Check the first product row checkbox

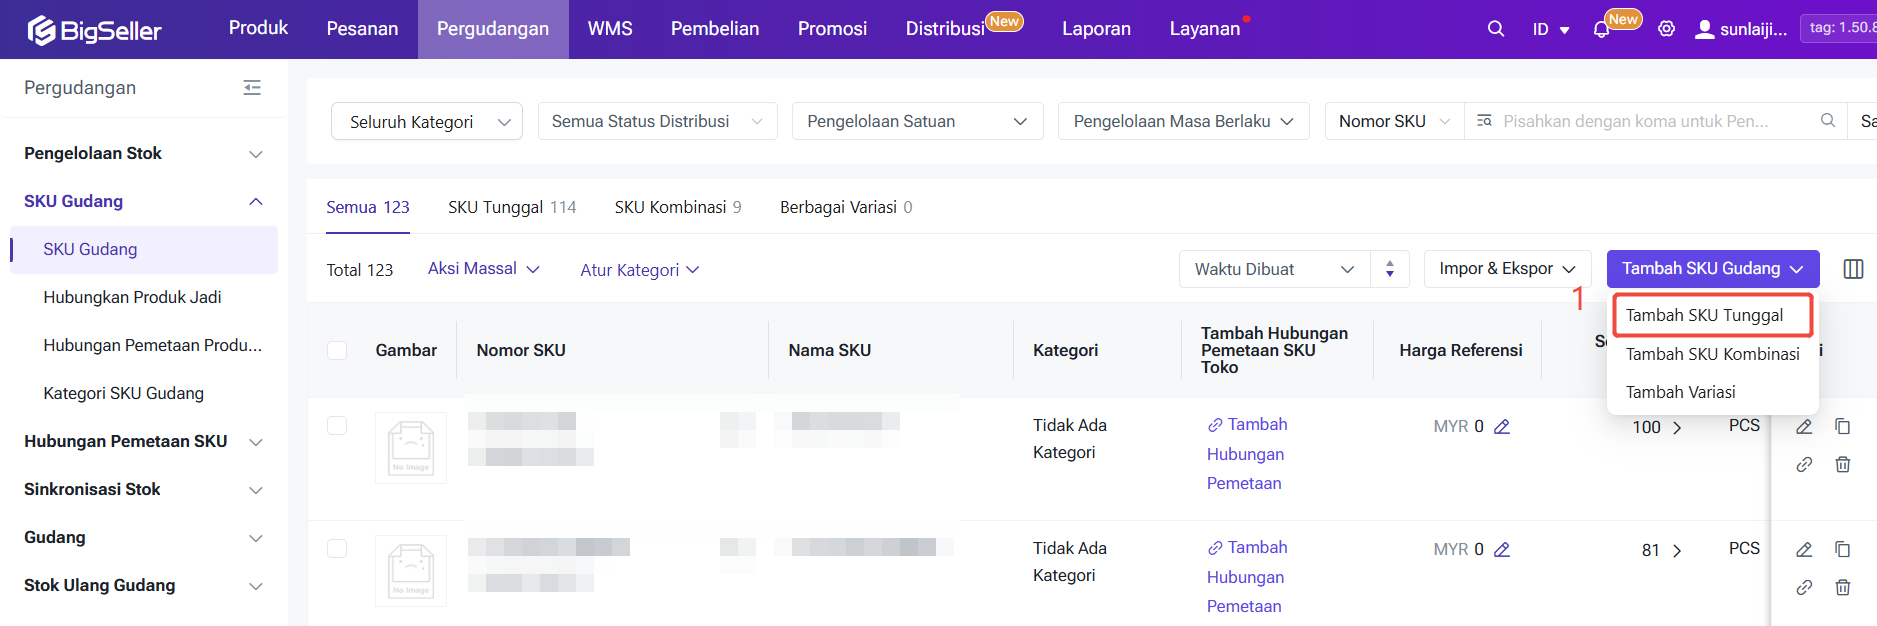[x=337, y=426]
